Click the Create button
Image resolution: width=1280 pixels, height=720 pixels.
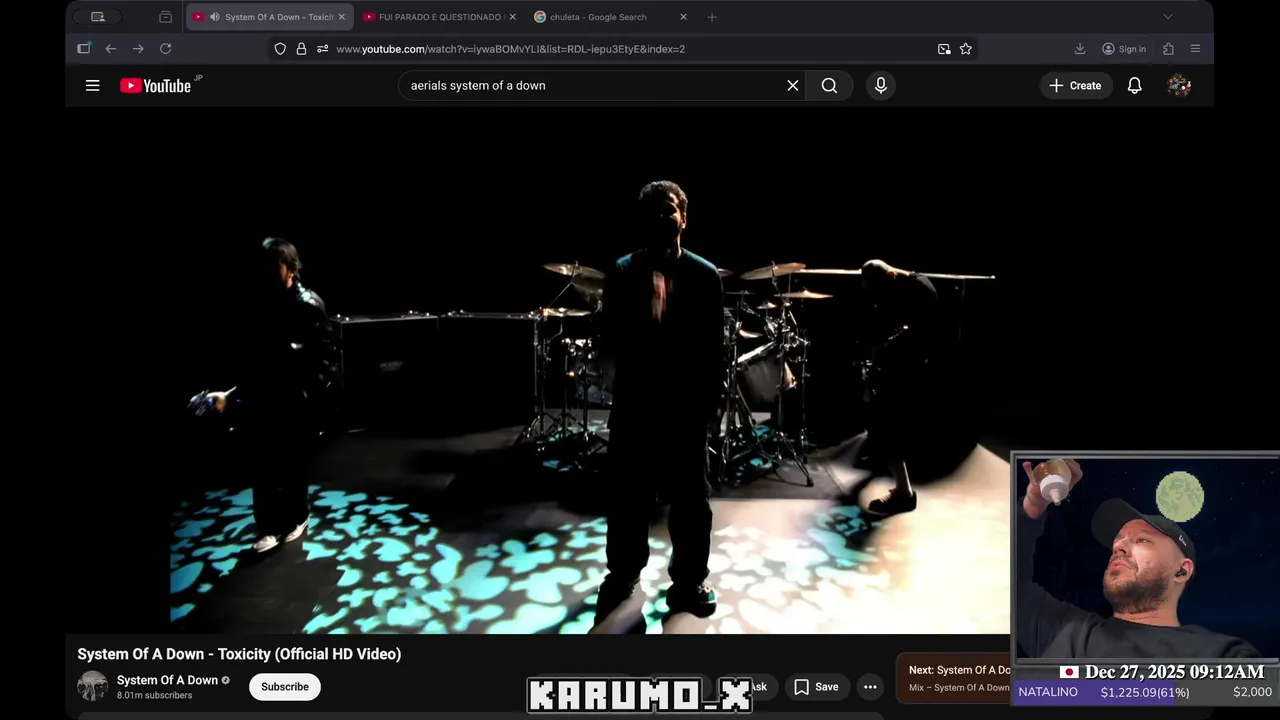tap(1075, 86)
